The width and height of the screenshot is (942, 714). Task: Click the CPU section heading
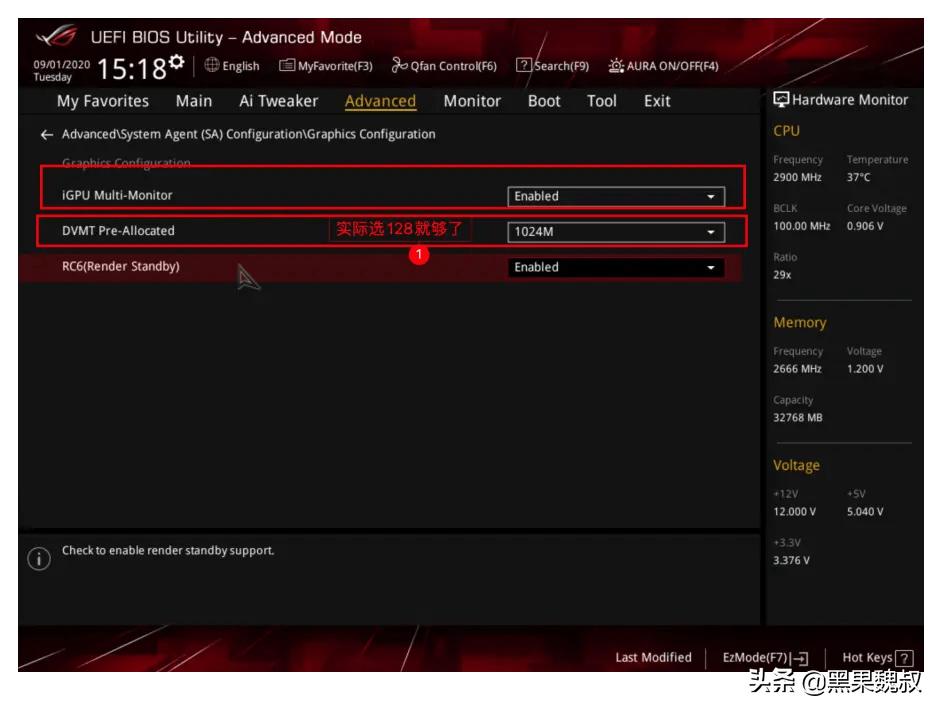[786, 130]
